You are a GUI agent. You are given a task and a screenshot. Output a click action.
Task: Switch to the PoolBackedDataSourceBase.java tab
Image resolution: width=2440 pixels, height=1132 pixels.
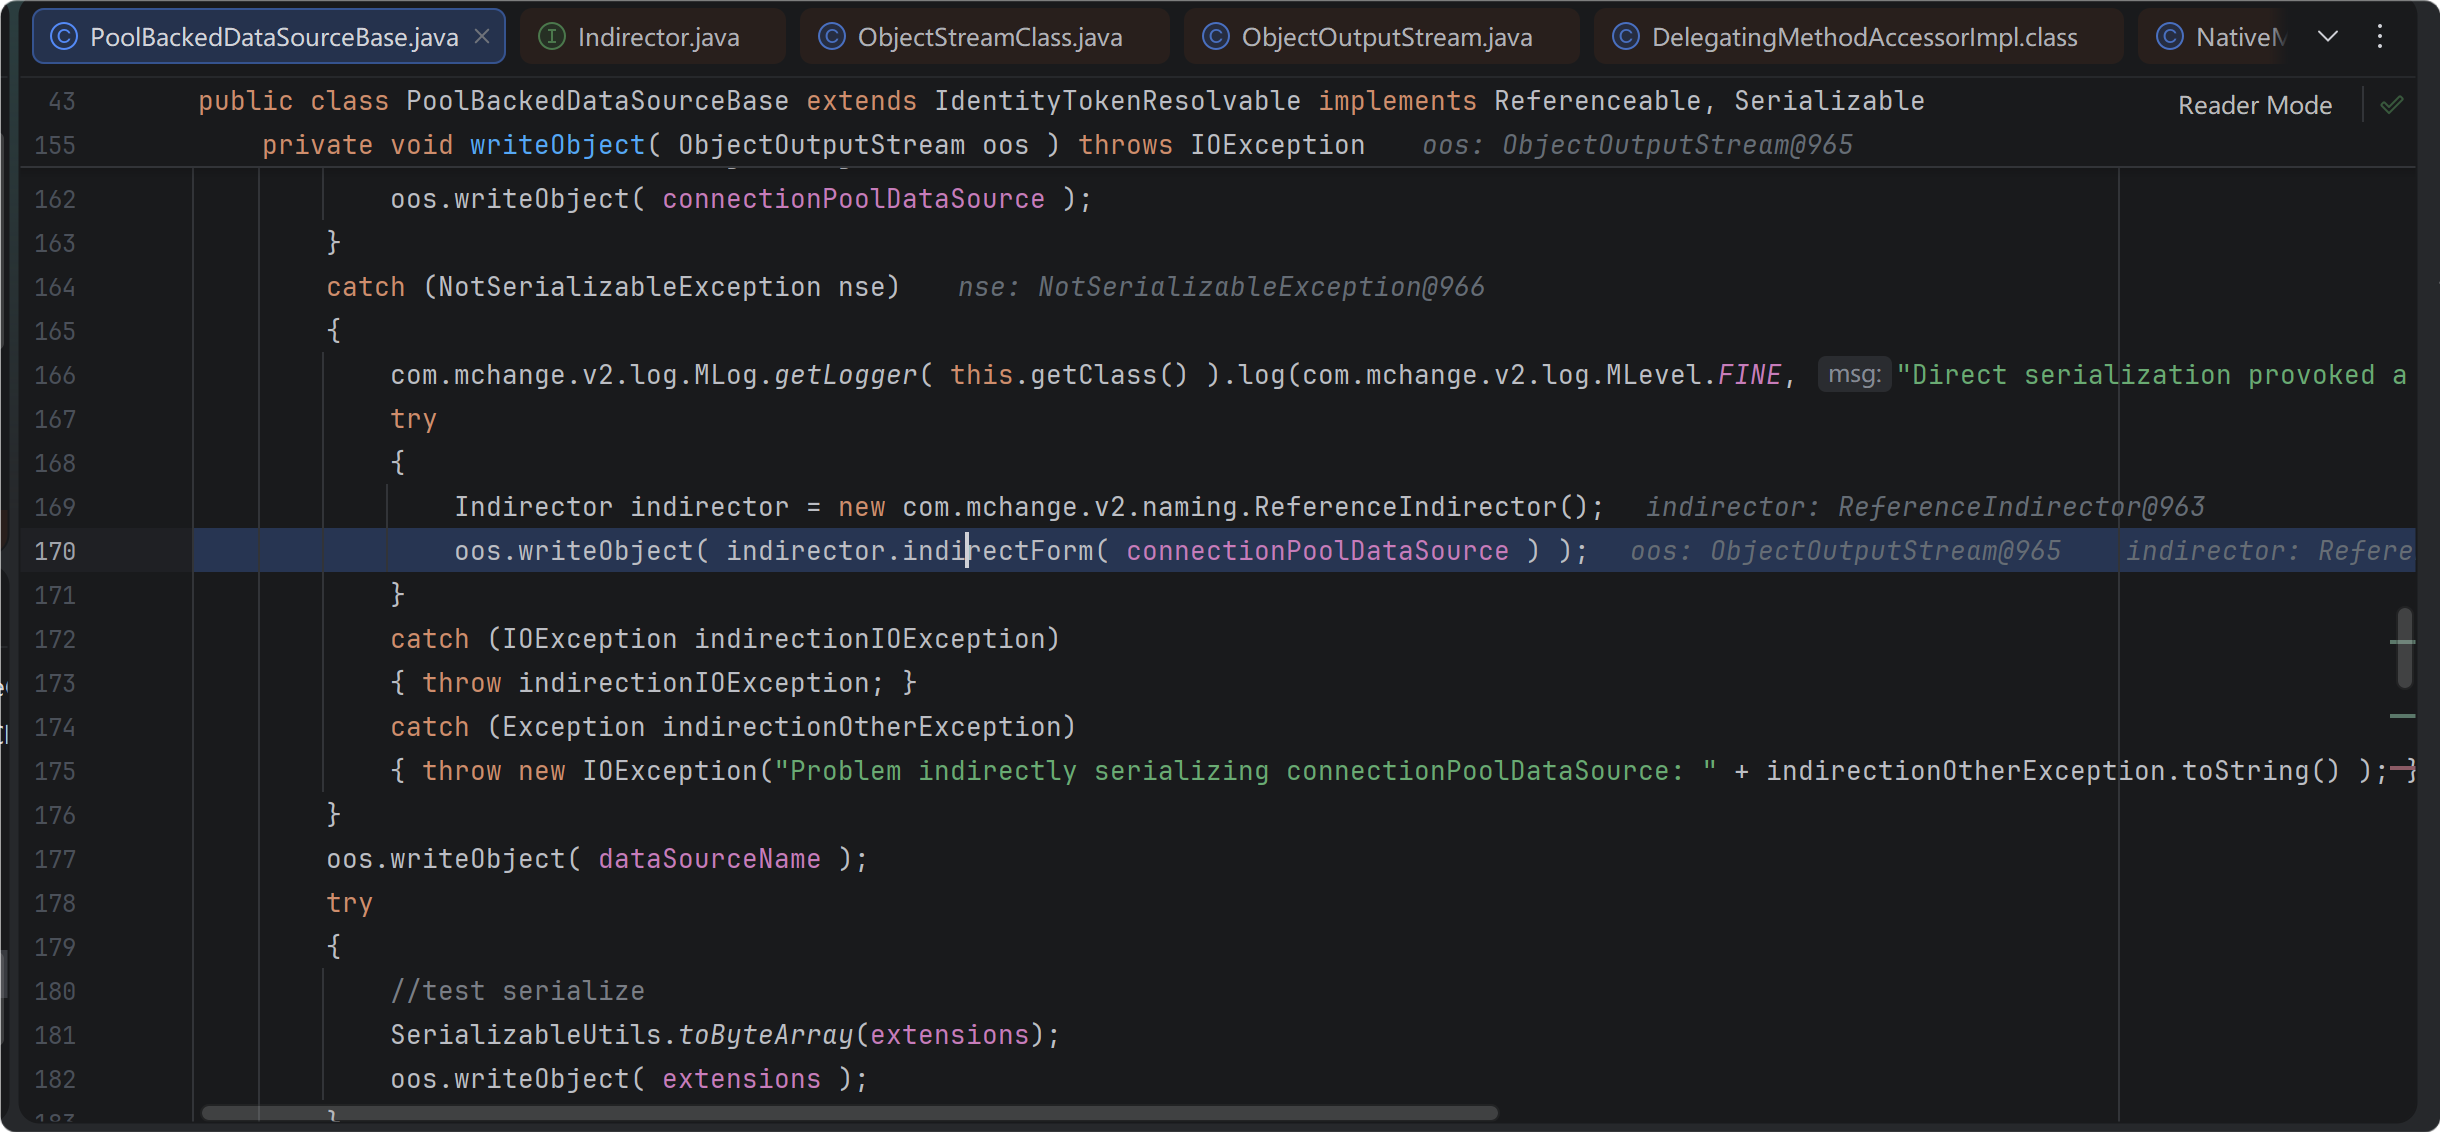point(268,37)
